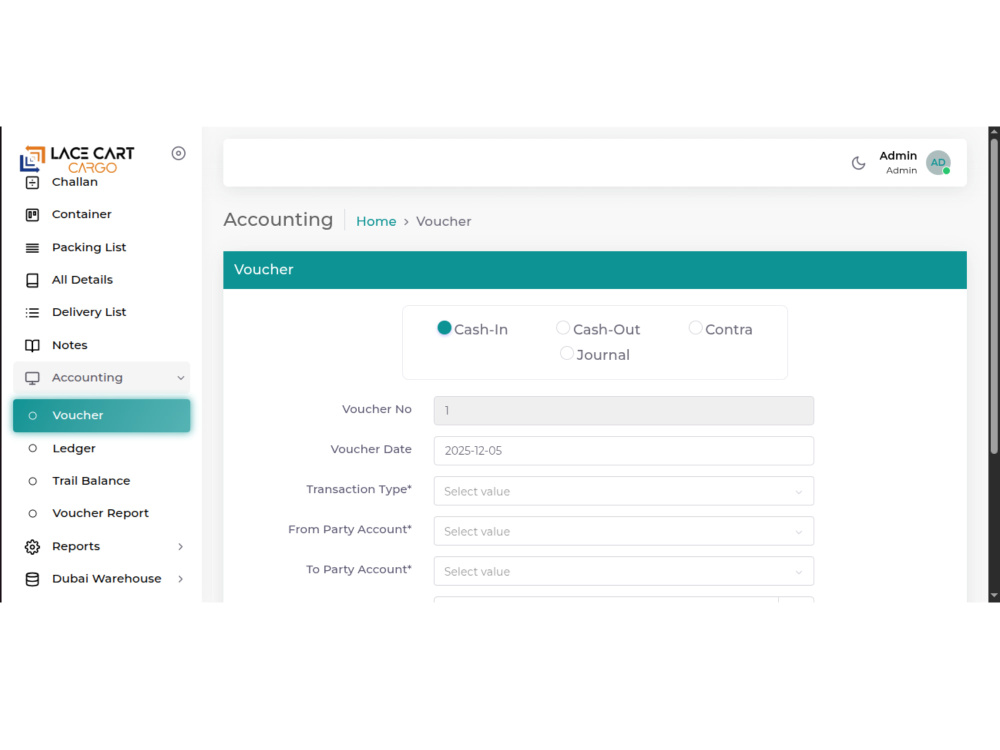Select Voucher in Accounting submenu
This screenshot has height=750, width=1000.
point(101,415)
